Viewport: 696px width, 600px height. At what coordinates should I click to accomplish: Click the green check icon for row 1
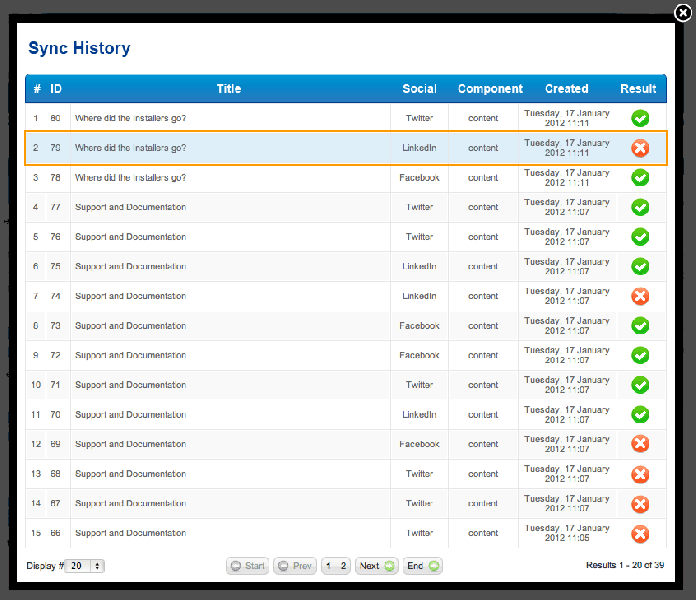click(640, 118)
